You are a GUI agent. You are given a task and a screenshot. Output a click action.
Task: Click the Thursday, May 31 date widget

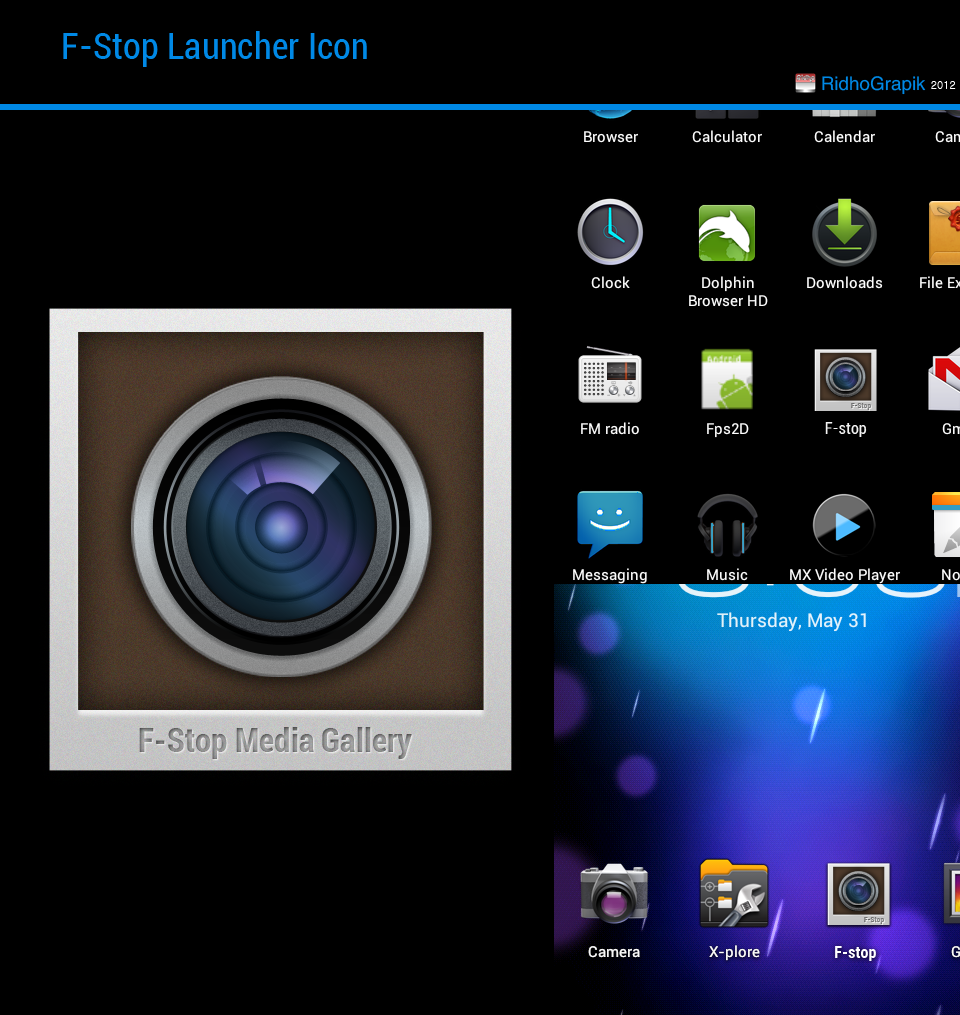tap(792, 620)
